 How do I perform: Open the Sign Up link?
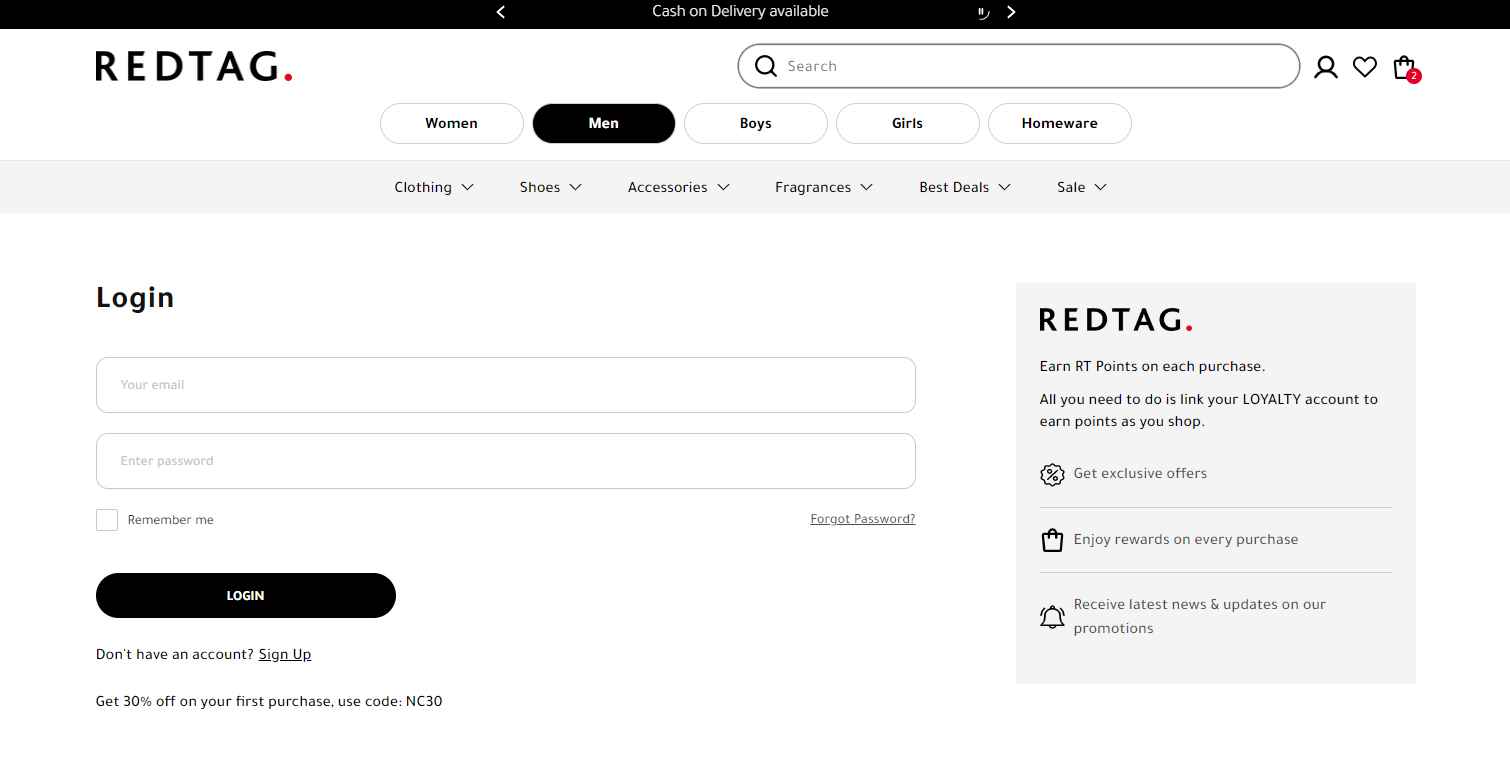click(x=284, y=654)
